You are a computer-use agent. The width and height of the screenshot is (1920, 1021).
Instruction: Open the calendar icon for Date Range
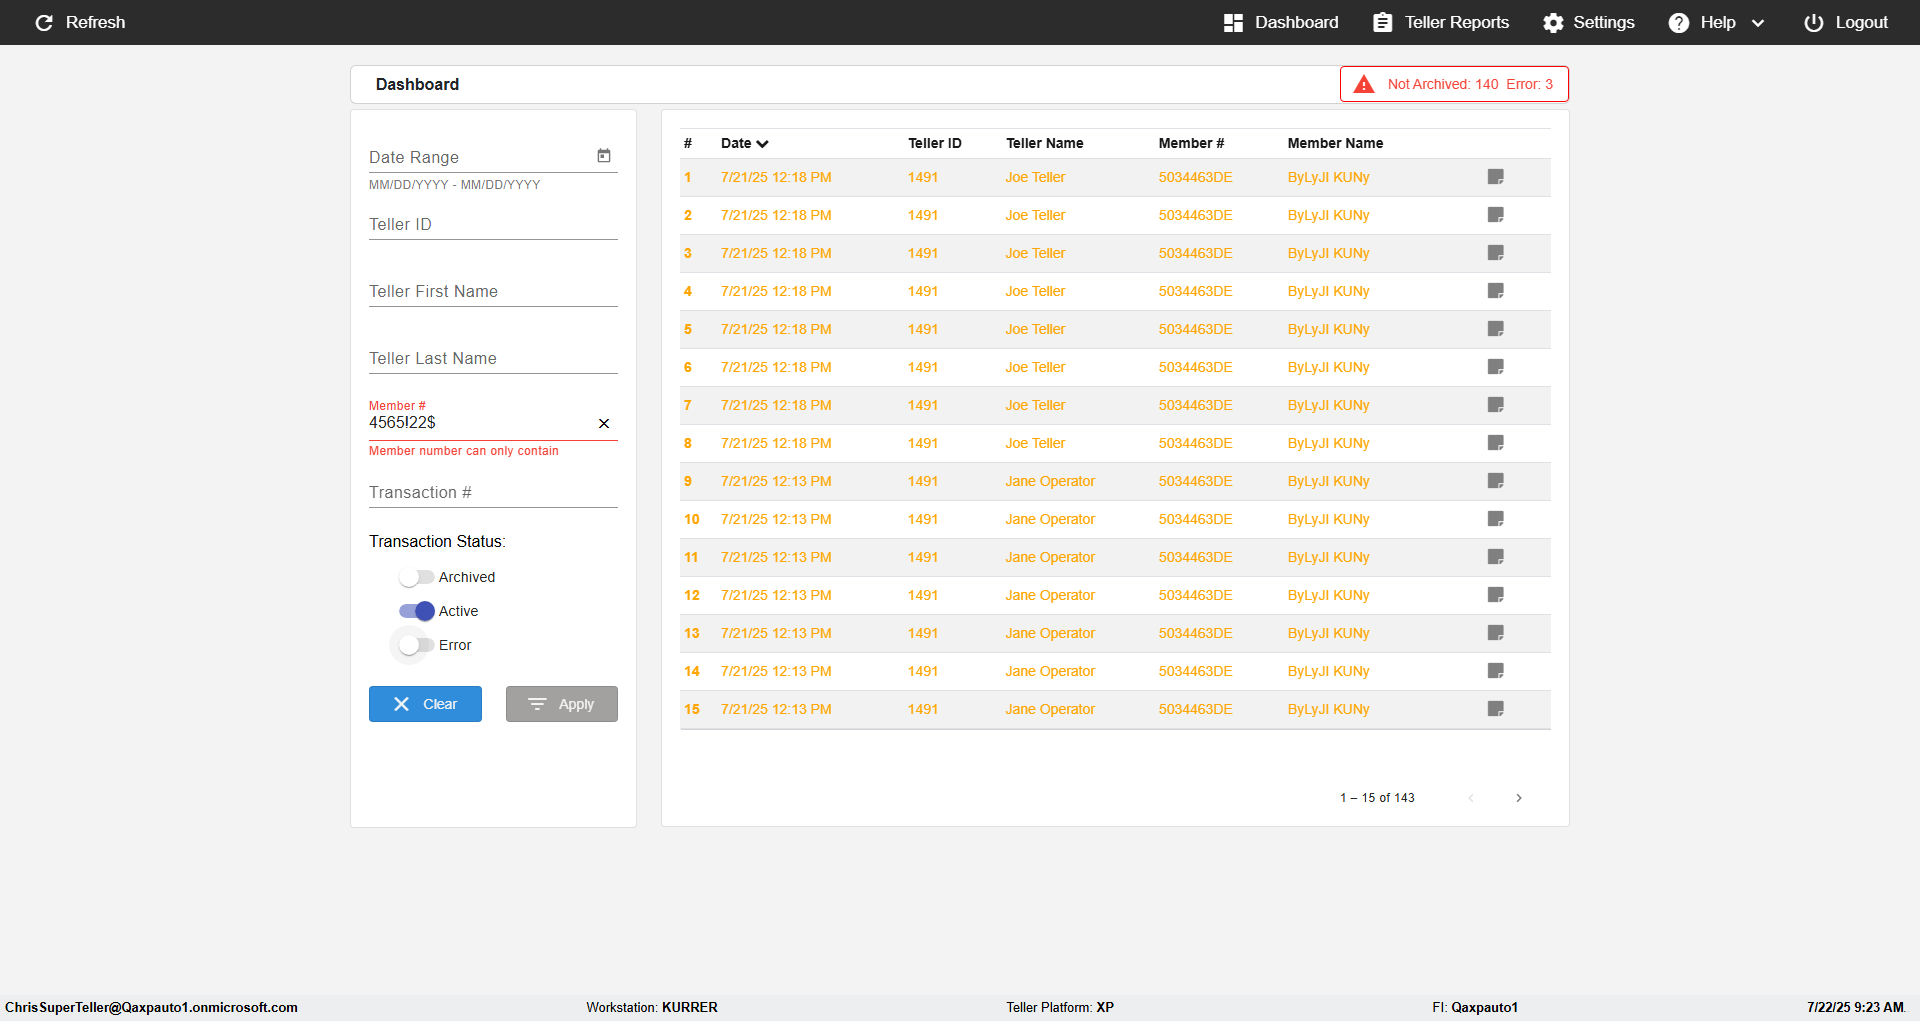point(604,156)
